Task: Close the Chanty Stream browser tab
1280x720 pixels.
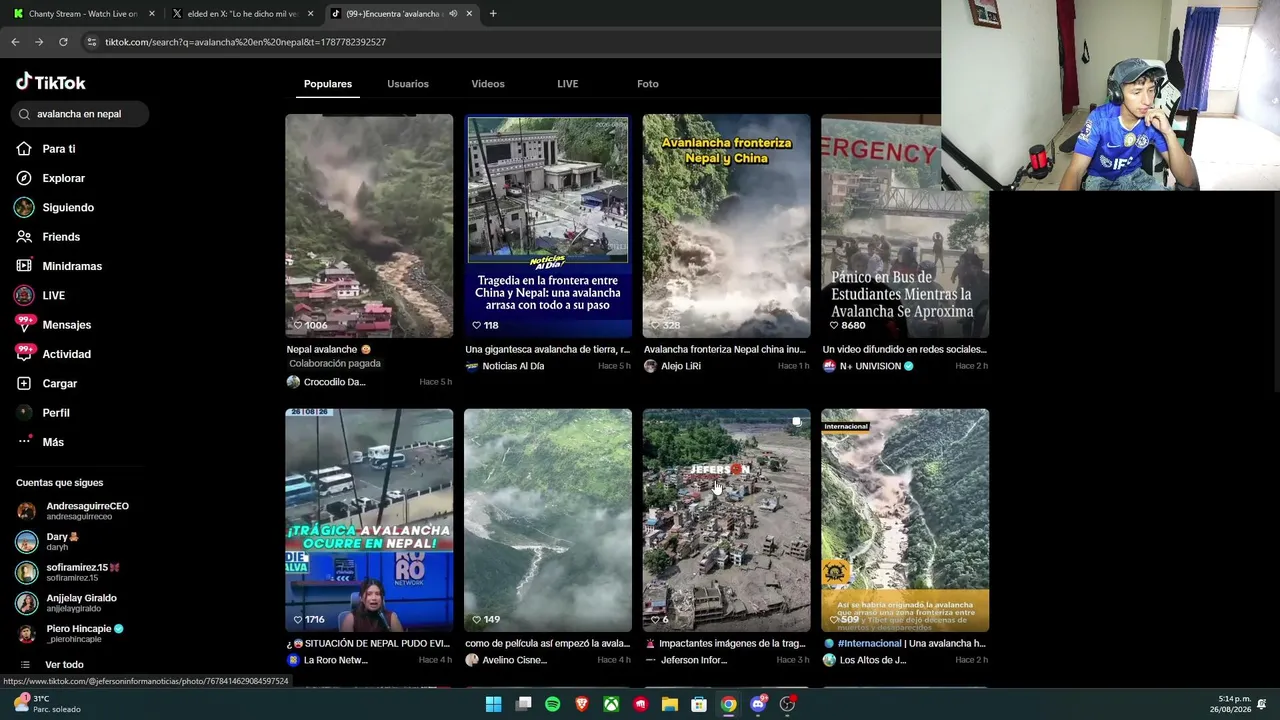Action: coord(152,14)
